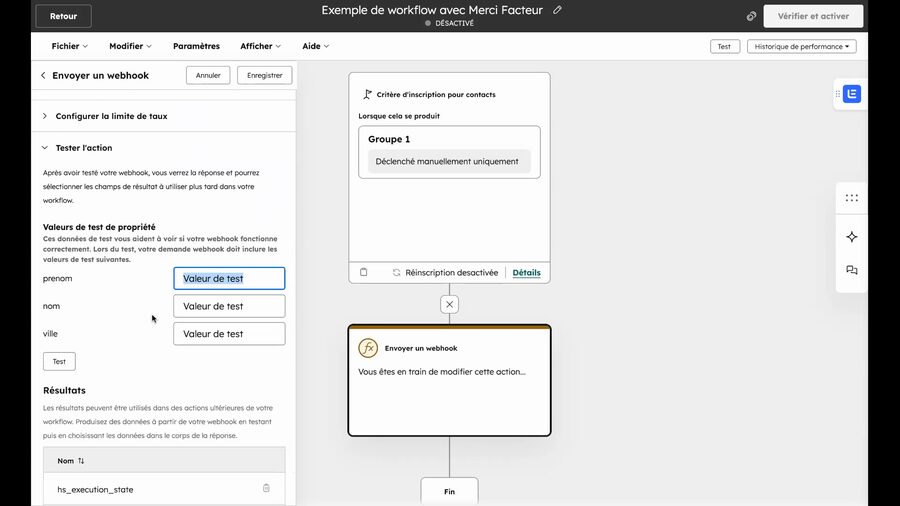Click 'Lorsque cela se produit' label
The image size is (900, 506).
tap(399, 116)
